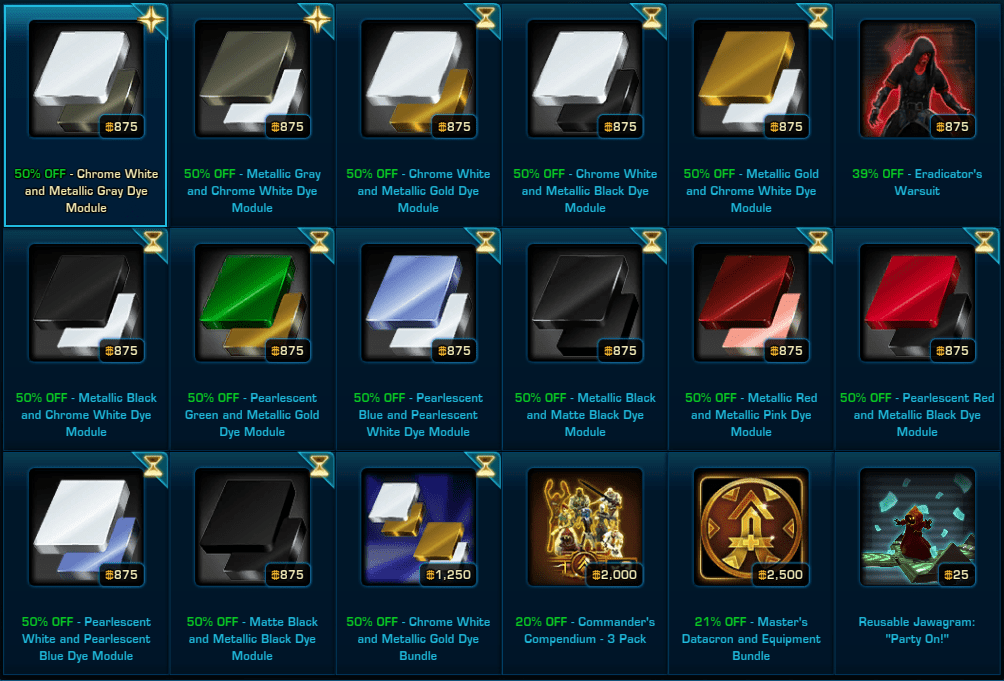The width and height of the screenshot is (1004, 681).
Task: Click the Metallic Red and Metallic Pink dye icon
Action: (x=751, y=303)
